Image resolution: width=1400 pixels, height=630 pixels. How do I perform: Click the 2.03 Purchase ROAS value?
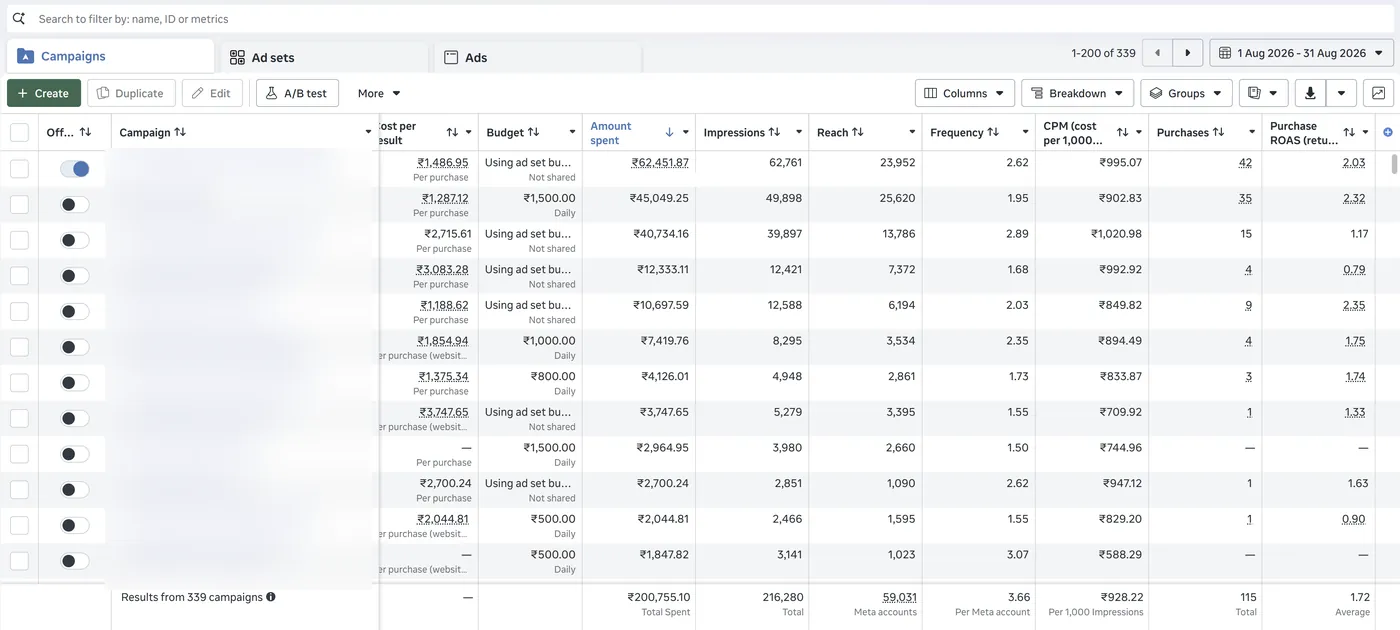1354,162
